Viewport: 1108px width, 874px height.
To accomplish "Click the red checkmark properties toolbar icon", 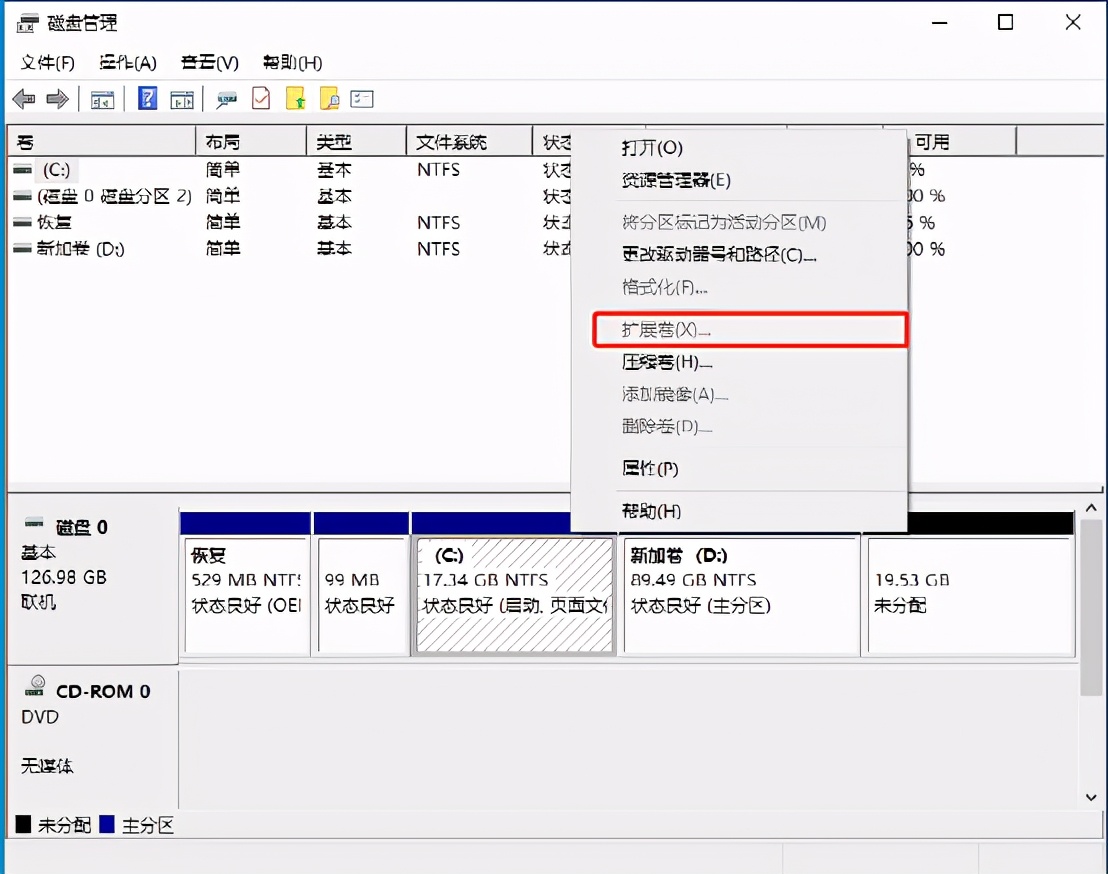I will (261, 98).
